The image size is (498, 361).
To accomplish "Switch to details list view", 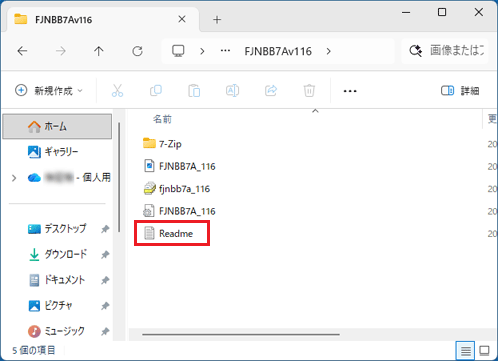I will point(465,350).
